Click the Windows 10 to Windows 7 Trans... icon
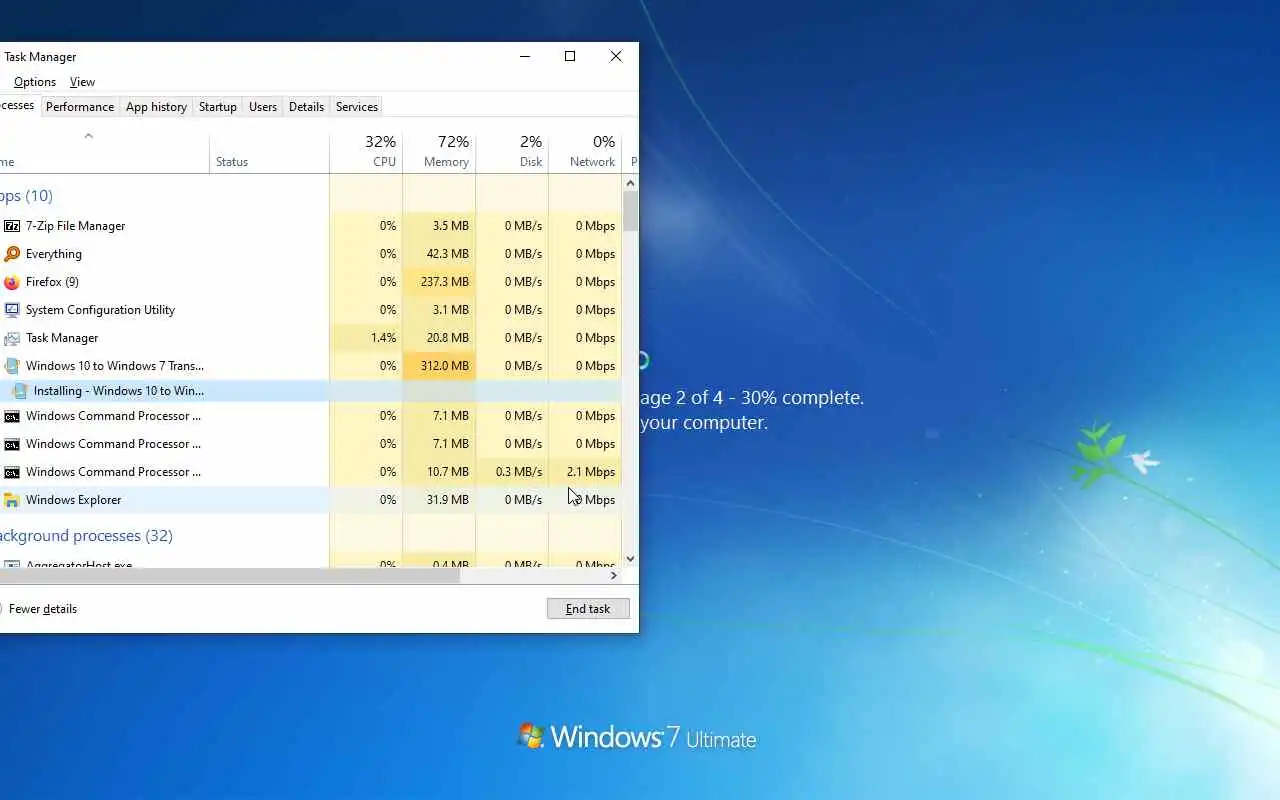The width and height of the screenshot is (1280, 800). 12,366
